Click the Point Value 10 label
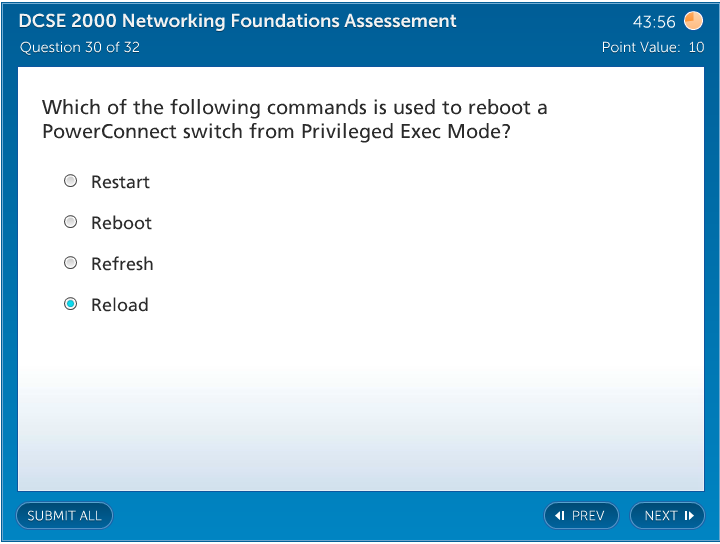This screenshot has width=720, height=544. (652, 47)
